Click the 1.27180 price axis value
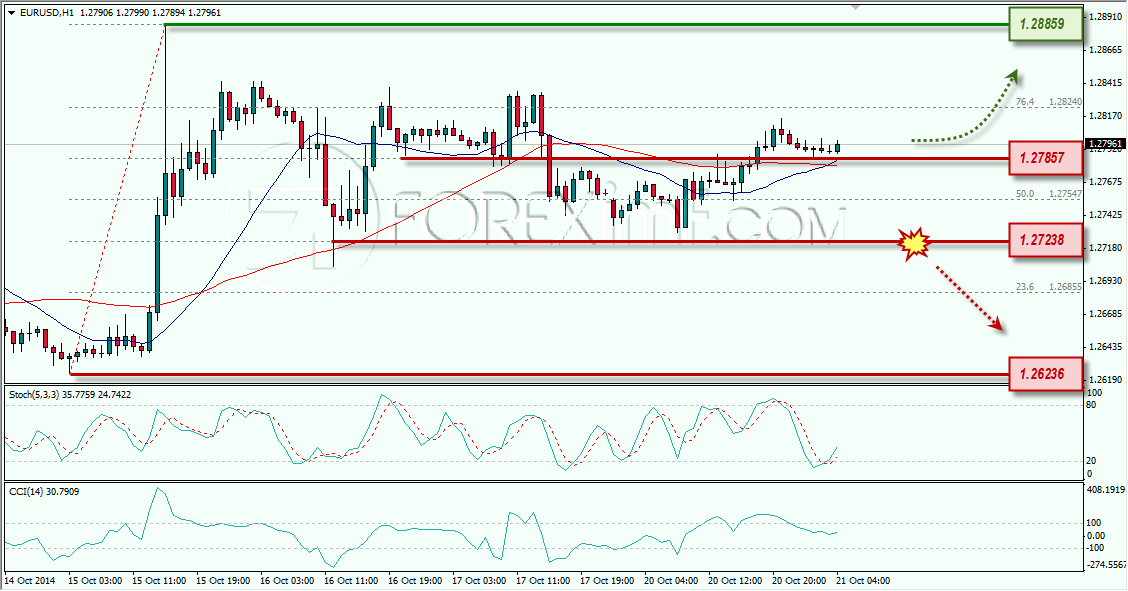Screen dimensions: 1128x591 tap(1106, 248)
